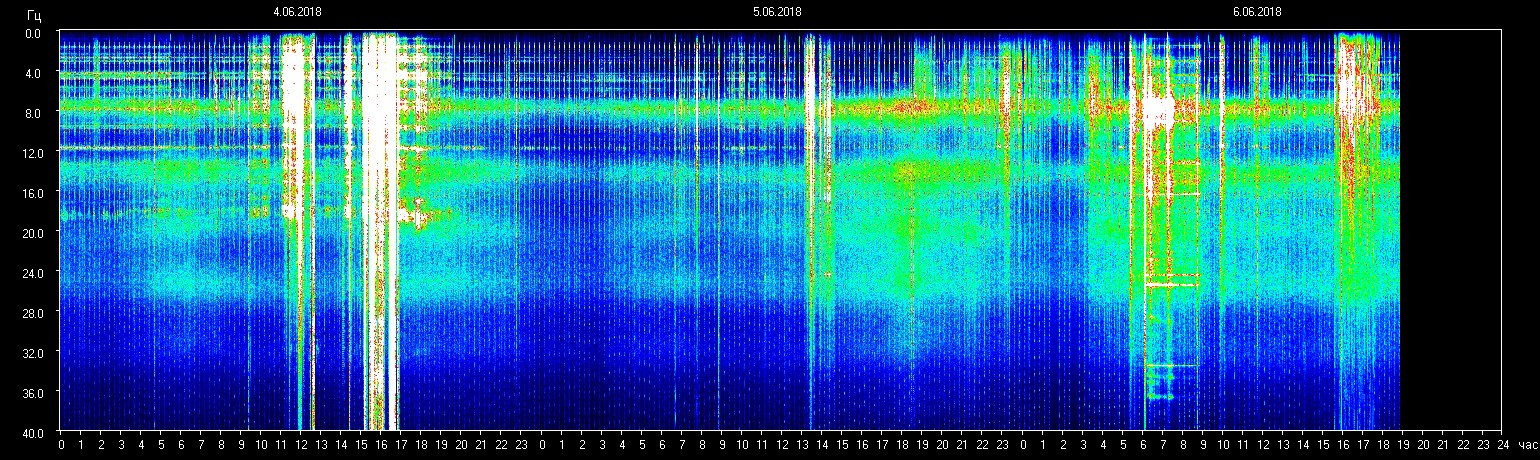
Task: Click the Гц frequency unit label
Action: (x=33, y=15)
